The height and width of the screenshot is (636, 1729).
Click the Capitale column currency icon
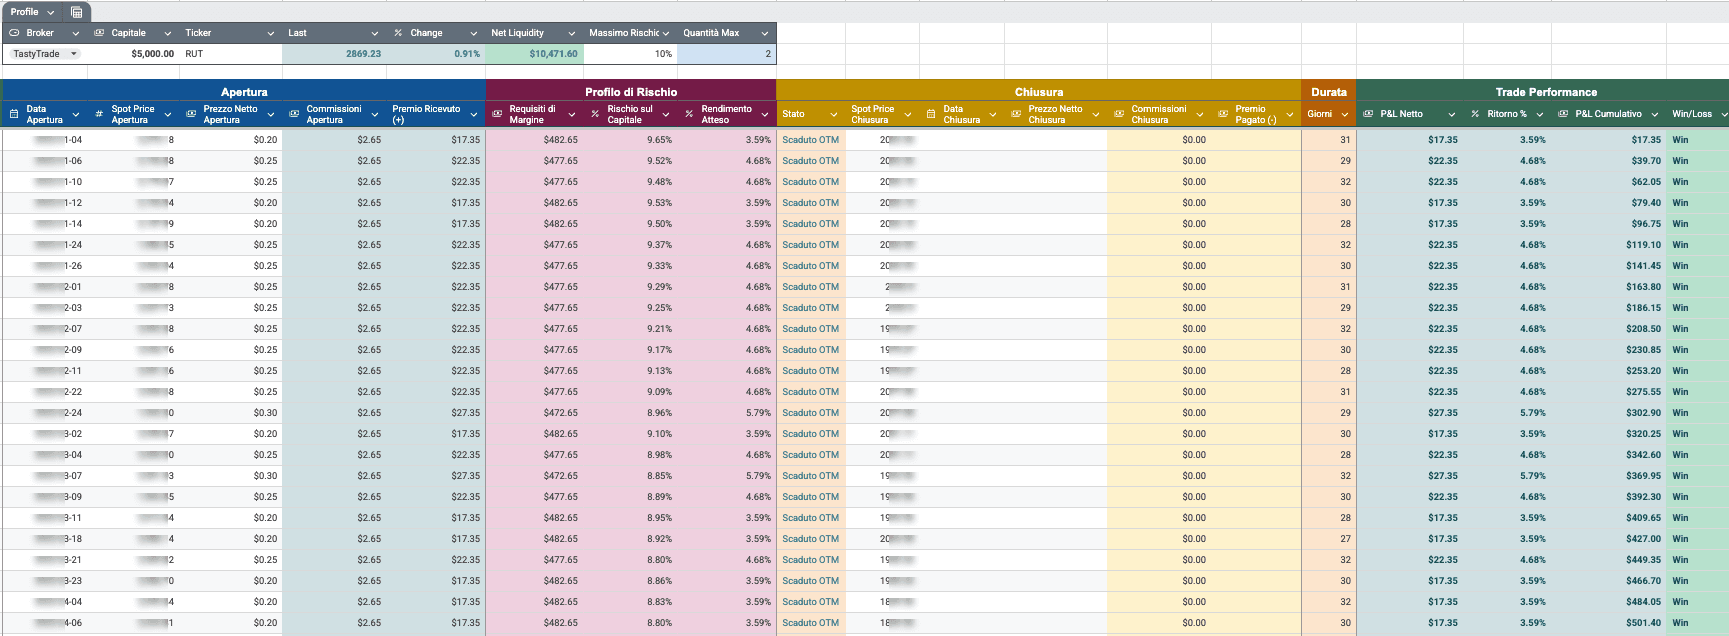[x=99, y=33]
